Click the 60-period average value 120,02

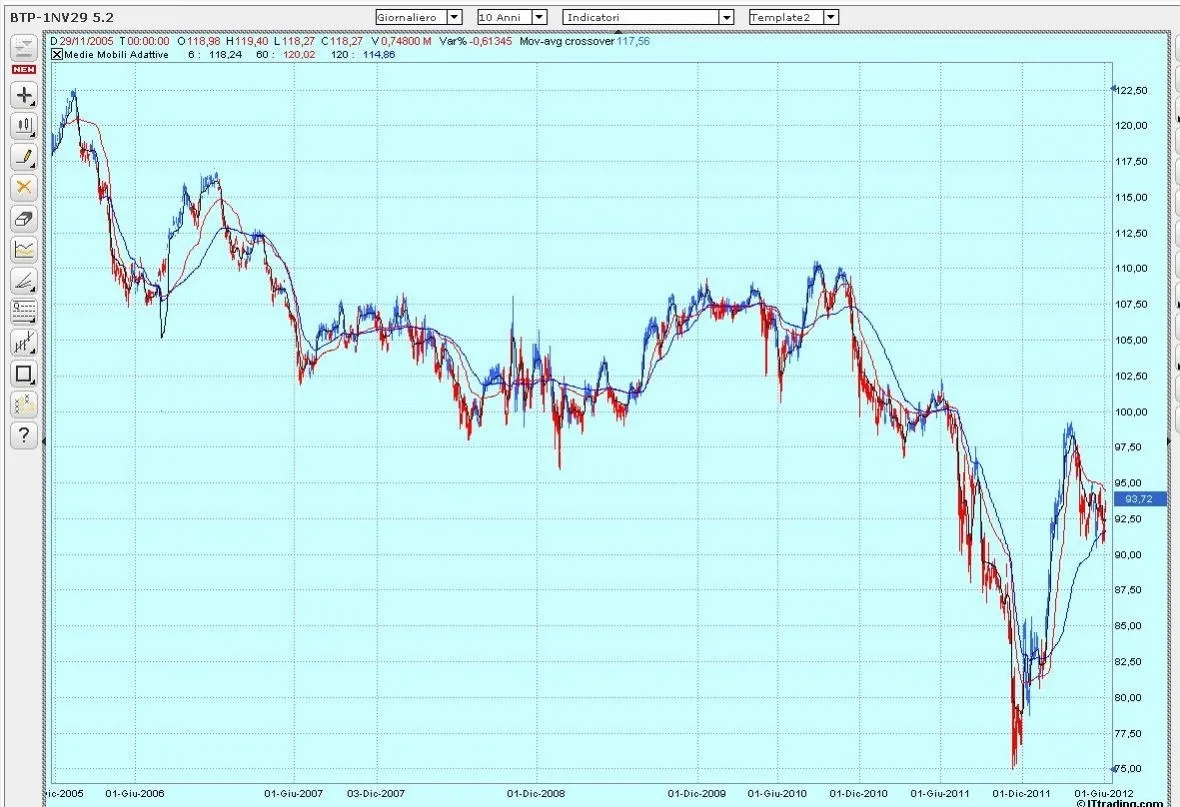pos(300,54)
